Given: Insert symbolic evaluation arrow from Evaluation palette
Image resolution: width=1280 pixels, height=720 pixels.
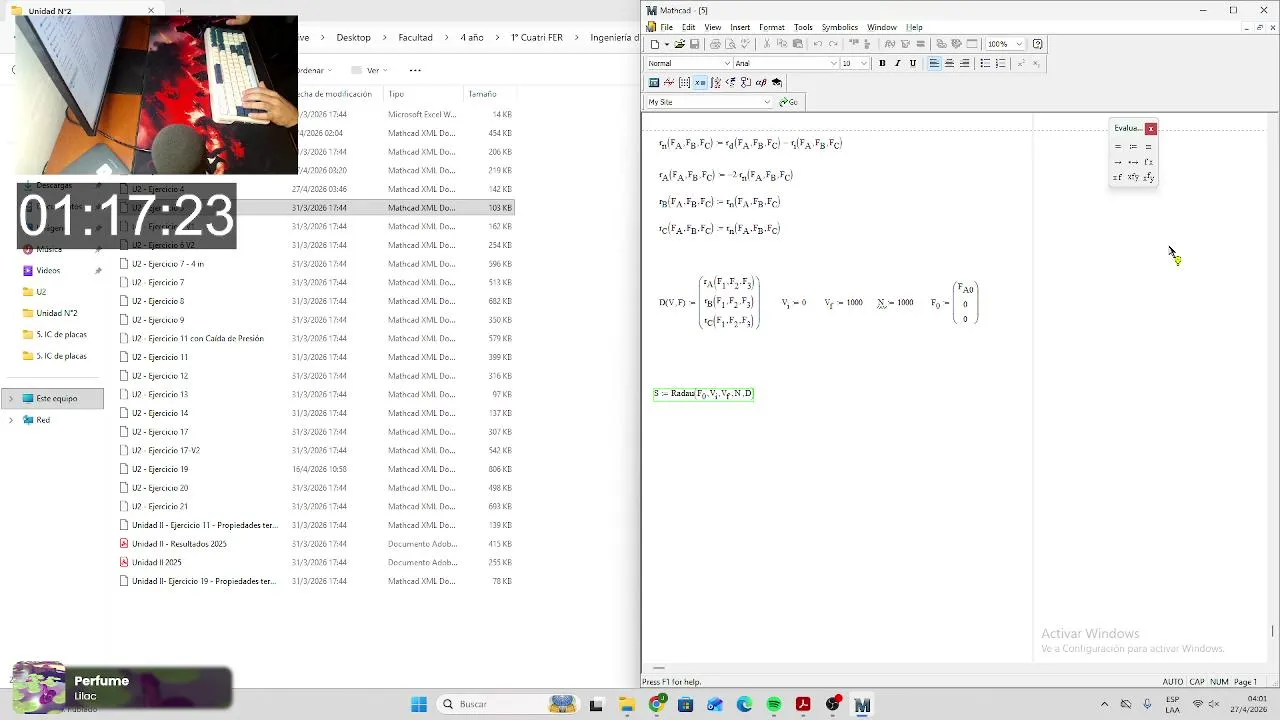Looking at the screenshot, I should click(1118, 162).
